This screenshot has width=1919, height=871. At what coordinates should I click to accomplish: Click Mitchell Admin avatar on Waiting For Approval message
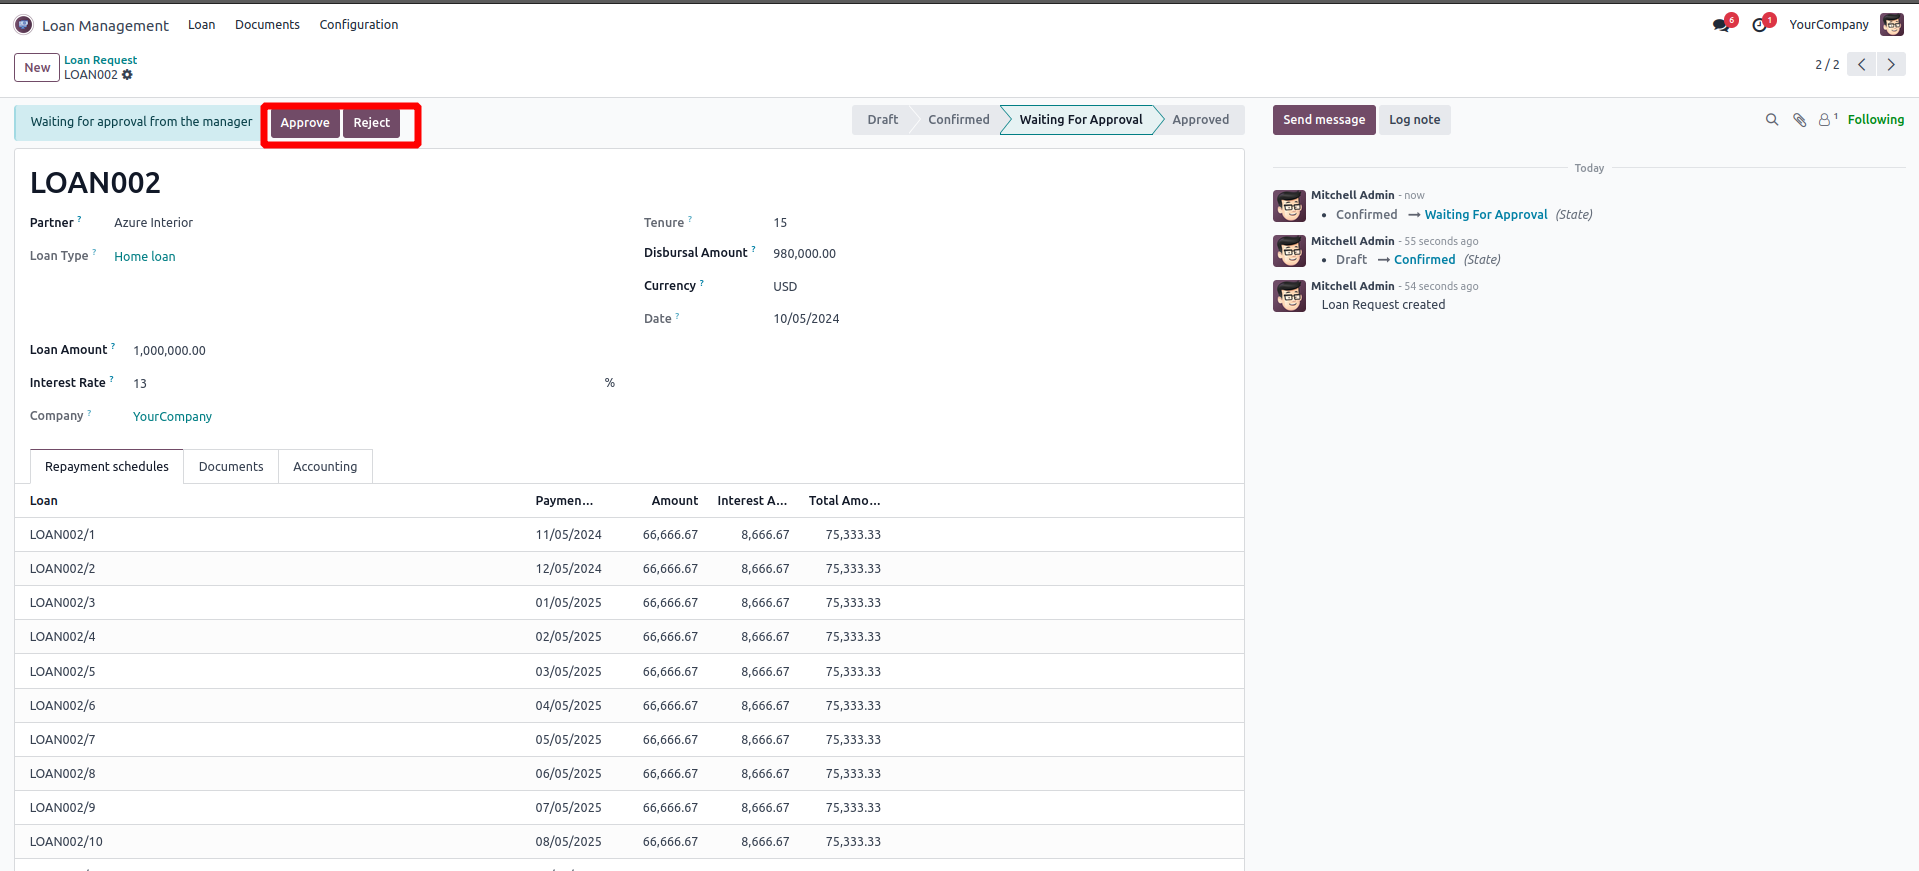click(x=1289, y=206)
